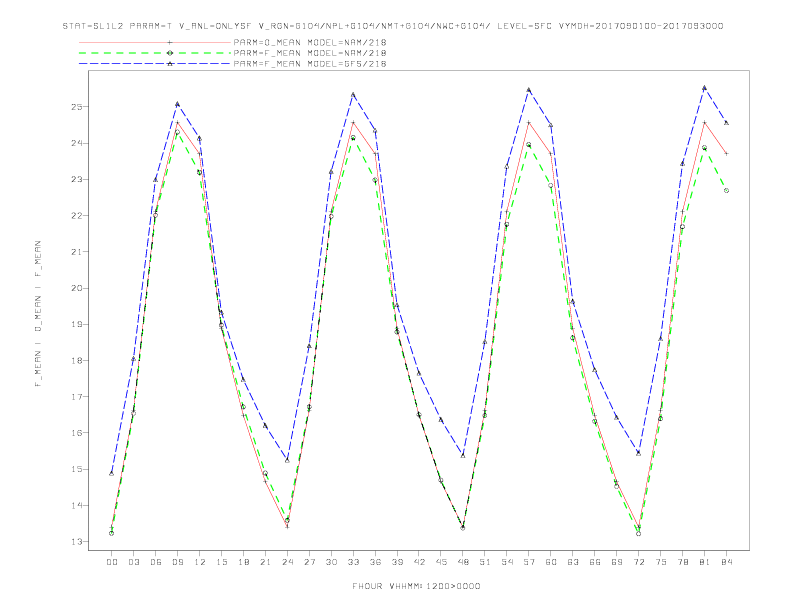Image resolution: width=792 pixels, height=612 pixels.
Task: Click the green dashed legend line sample
Action: (155, 53)
